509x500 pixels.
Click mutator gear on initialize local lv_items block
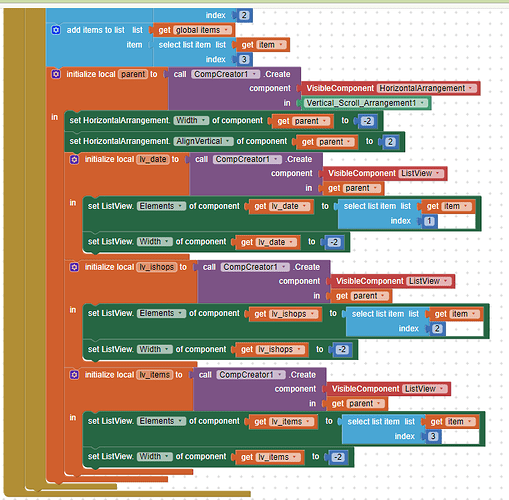[74, 375]
